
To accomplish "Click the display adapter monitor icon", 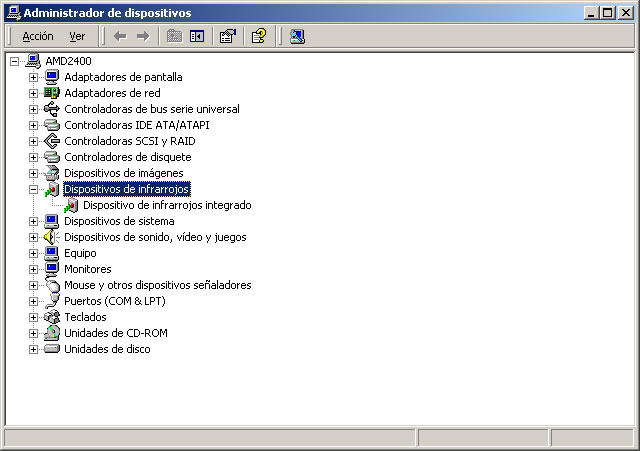I will 52,77.
